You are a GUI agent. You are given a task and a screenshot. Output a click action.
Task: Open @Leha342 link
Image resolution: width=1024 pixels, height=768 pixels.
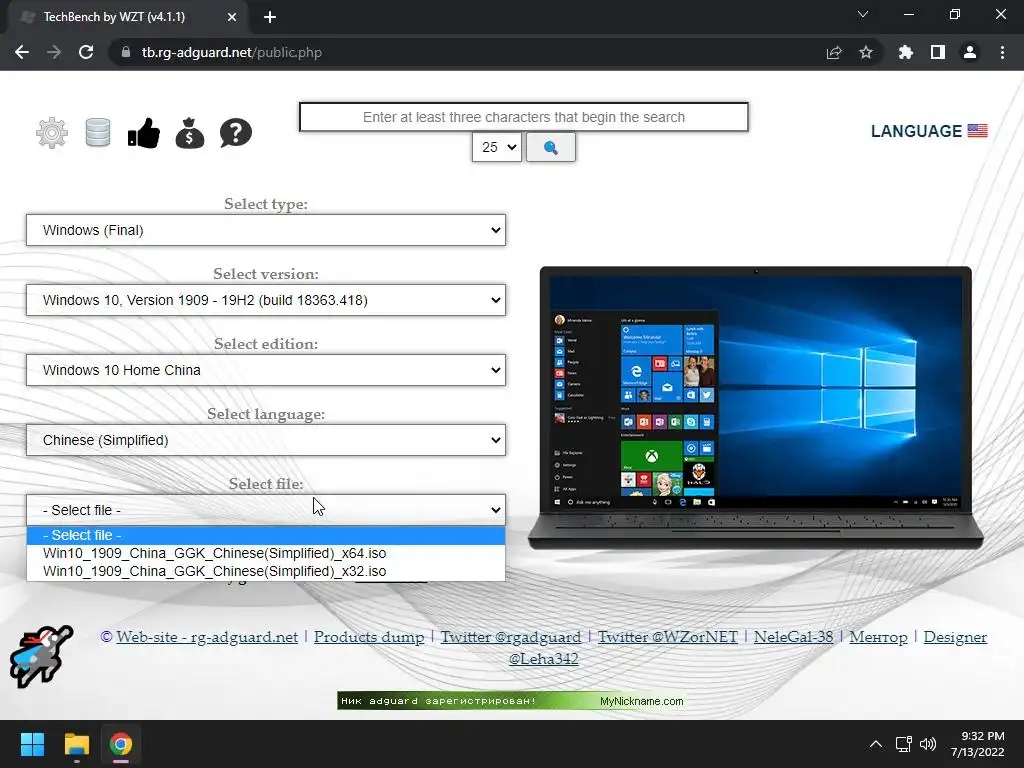coord(543,659)
